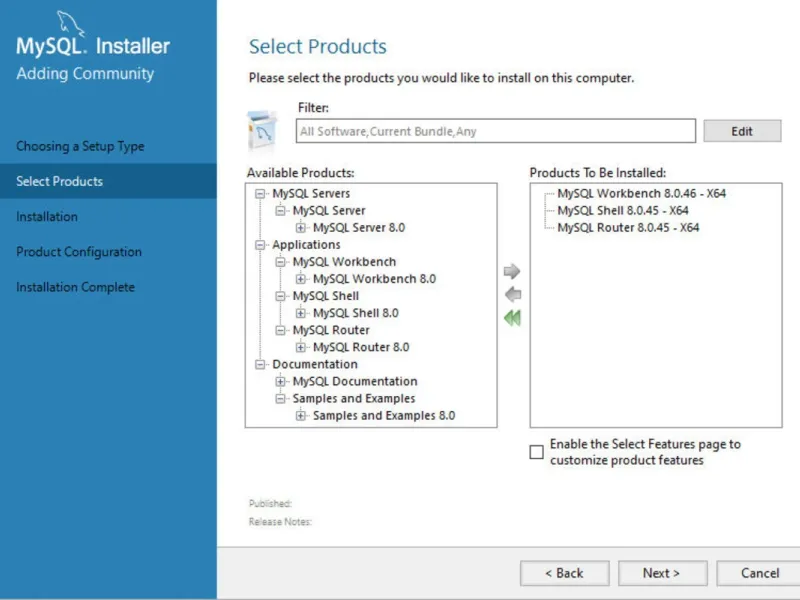Open the Product Configuration step
The height and width of the screenshot is (600, 800).
tap(79, 252)
